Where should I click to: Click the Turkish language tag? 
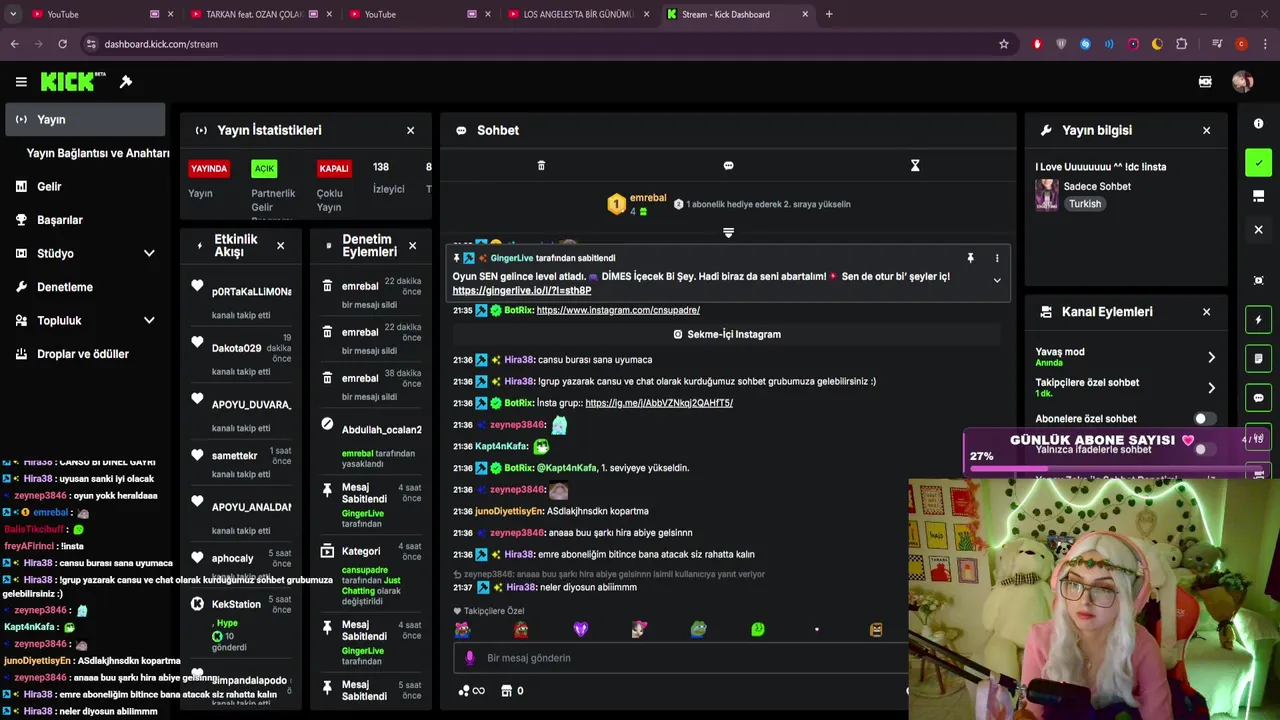(x=1084, y=204)
